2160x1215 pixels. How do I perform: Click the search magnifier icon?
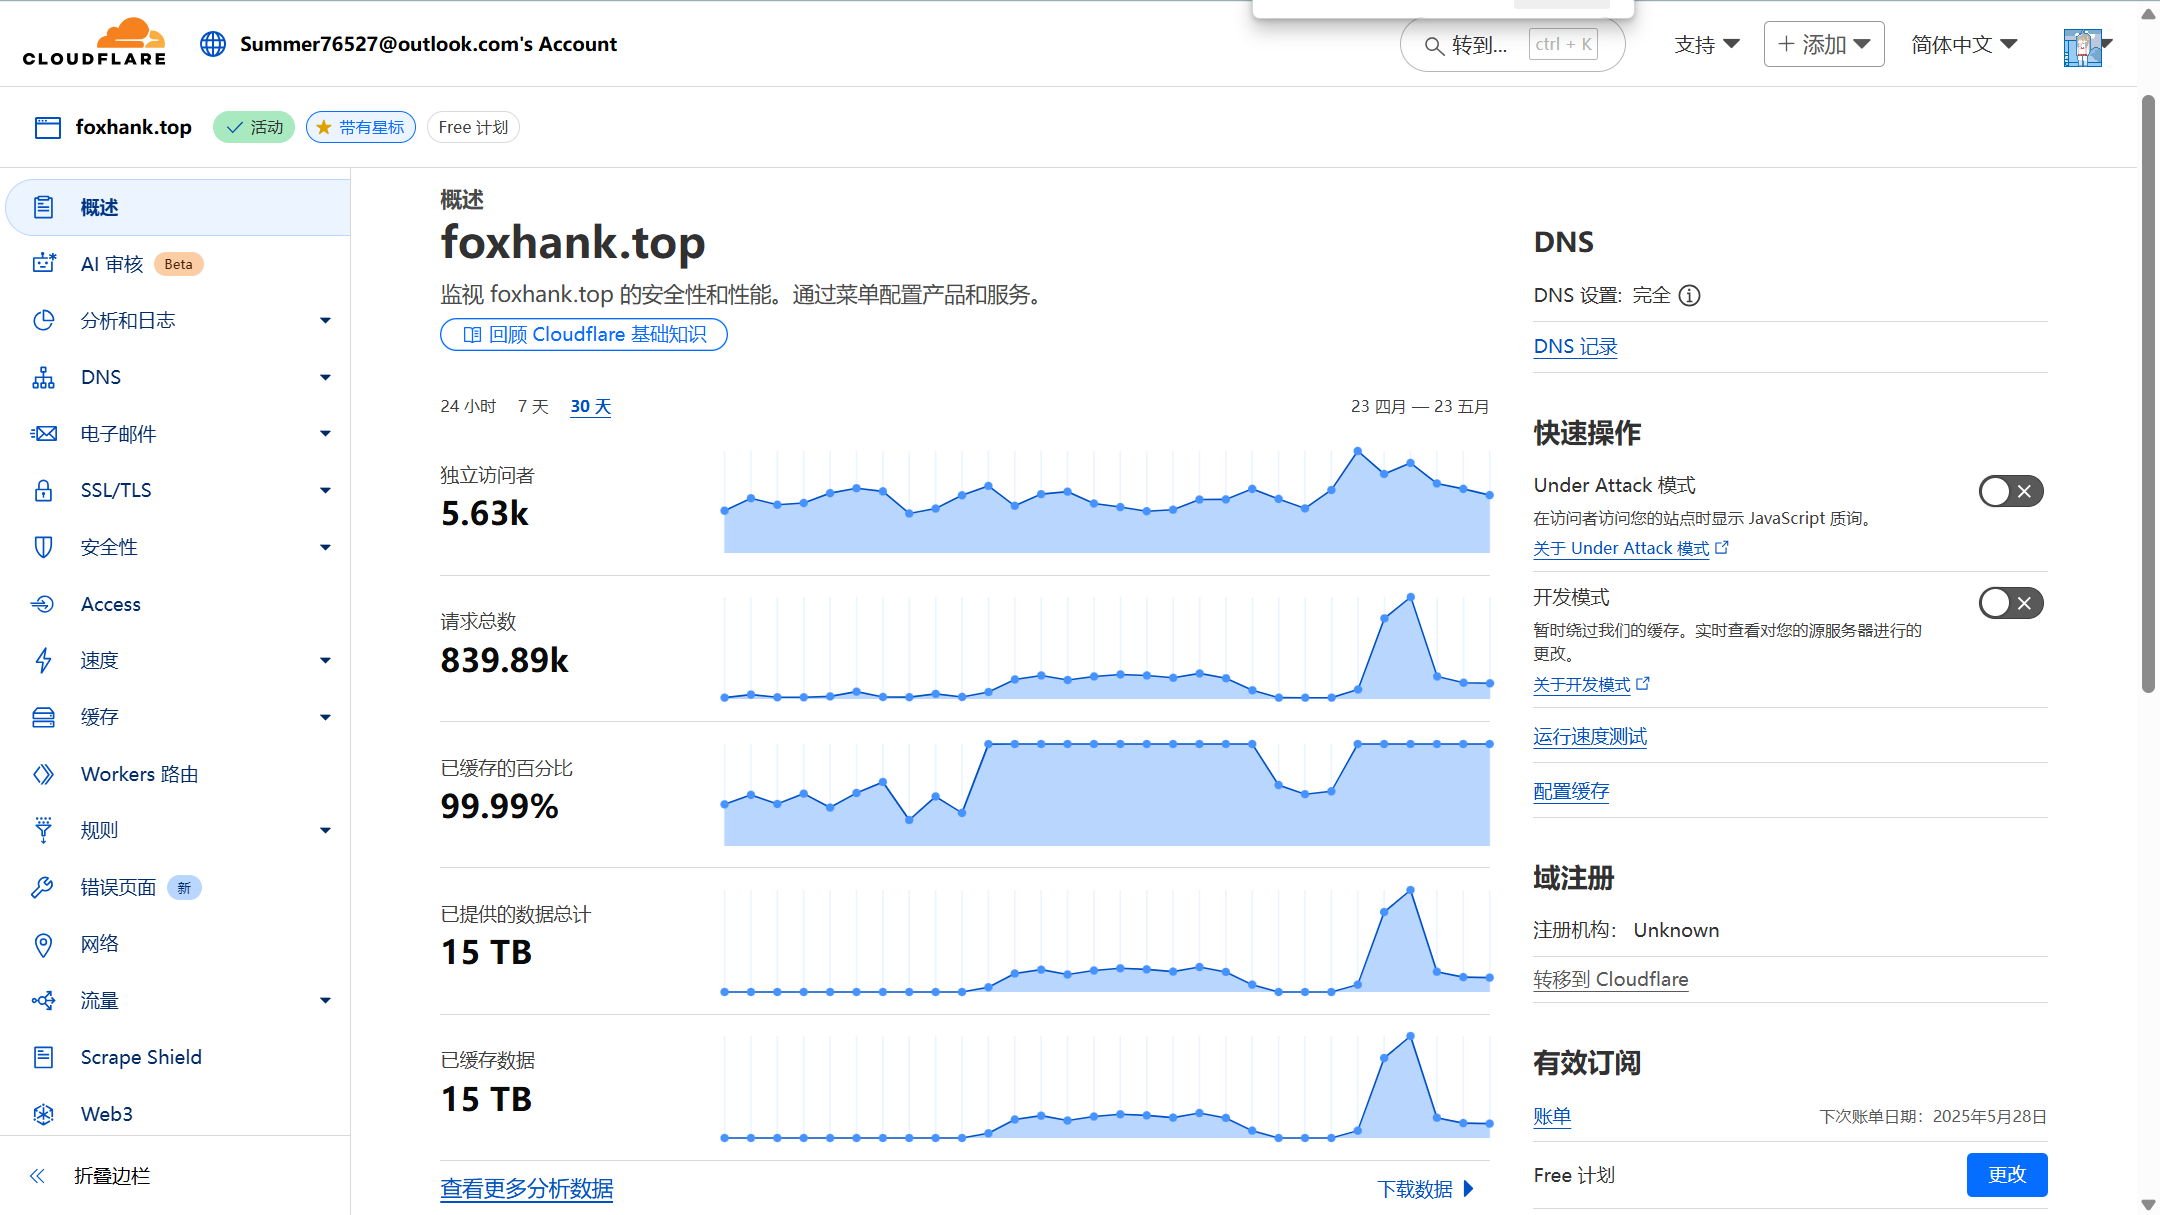(1434, 45)
